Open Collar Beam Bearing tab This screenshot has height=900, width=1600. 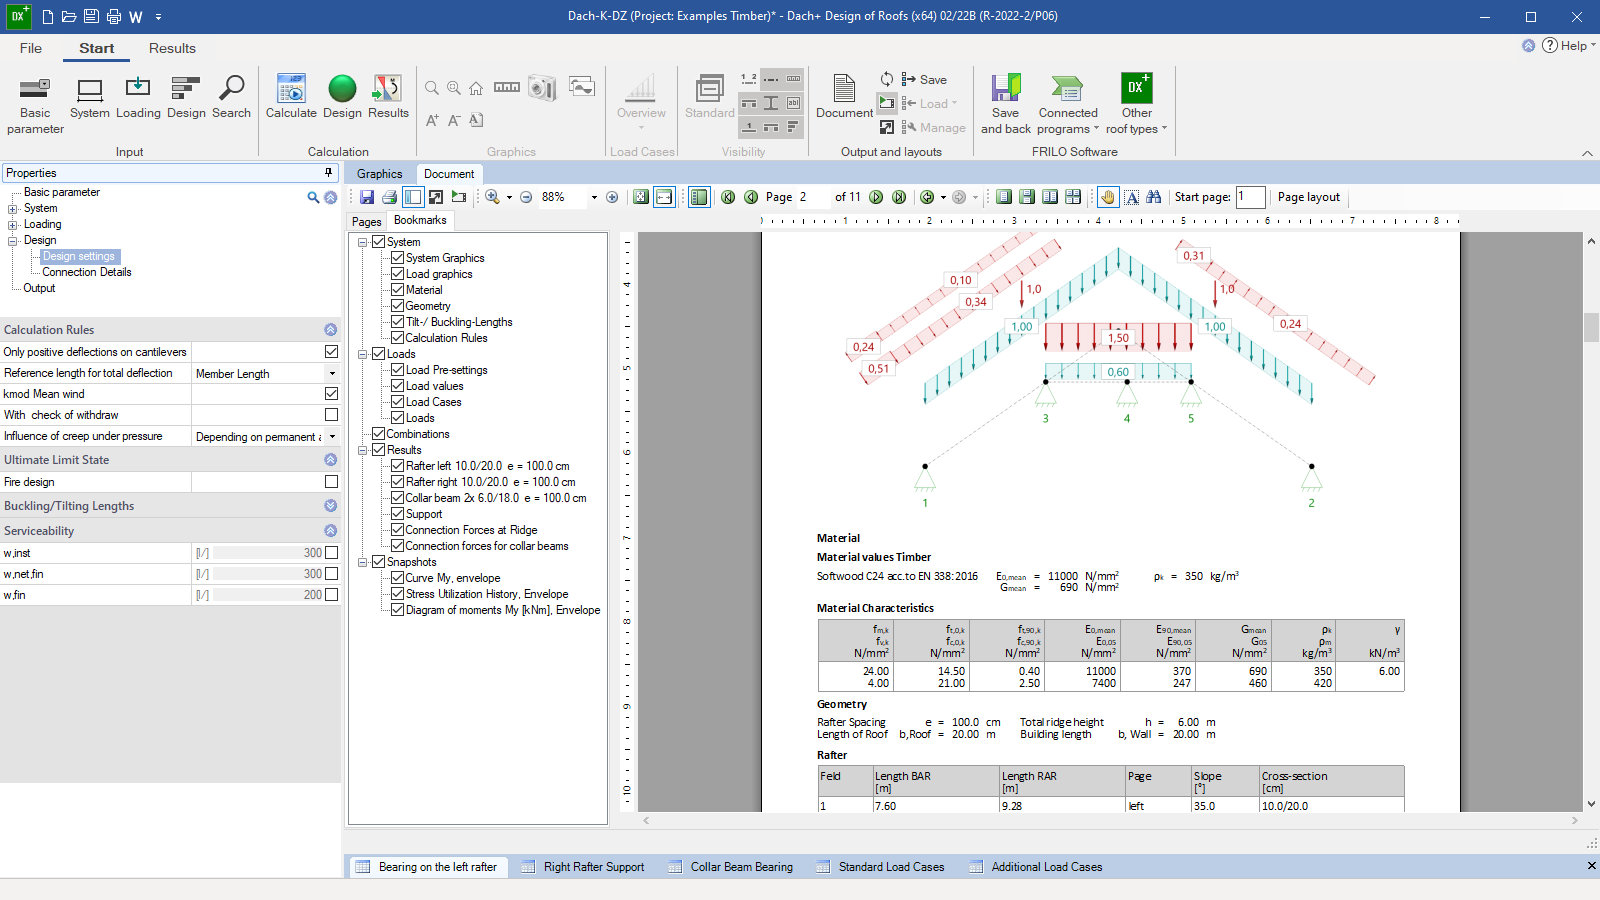[730, 867]
